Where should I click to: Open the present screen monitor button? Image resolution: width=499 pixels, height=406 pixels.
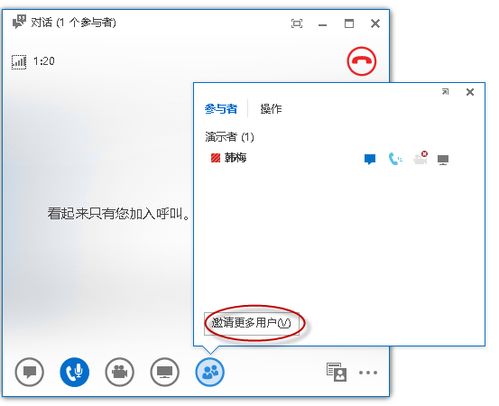[x=165, y=372]
